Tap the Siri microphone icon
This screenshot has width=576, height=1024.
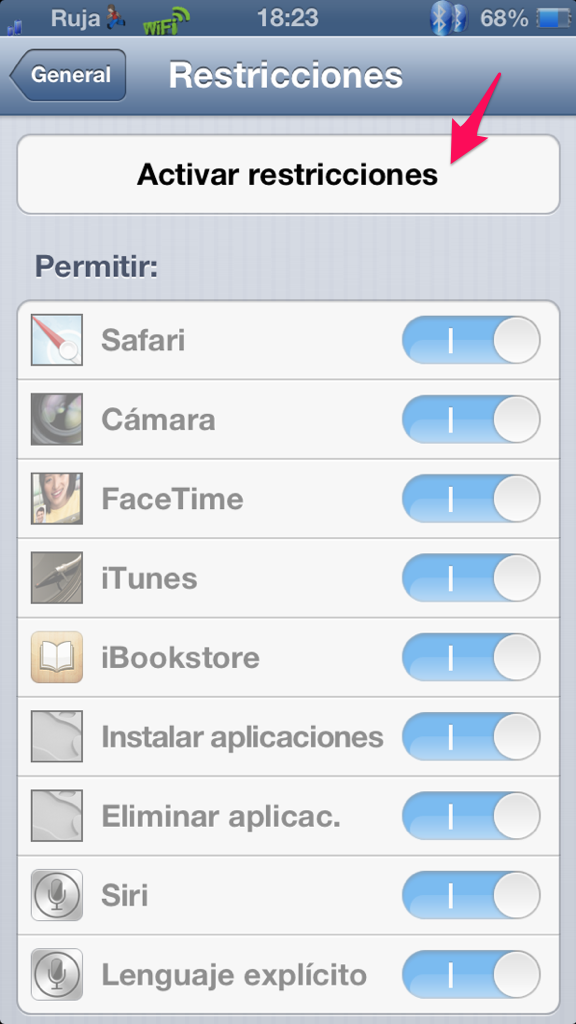pos(57,895)
